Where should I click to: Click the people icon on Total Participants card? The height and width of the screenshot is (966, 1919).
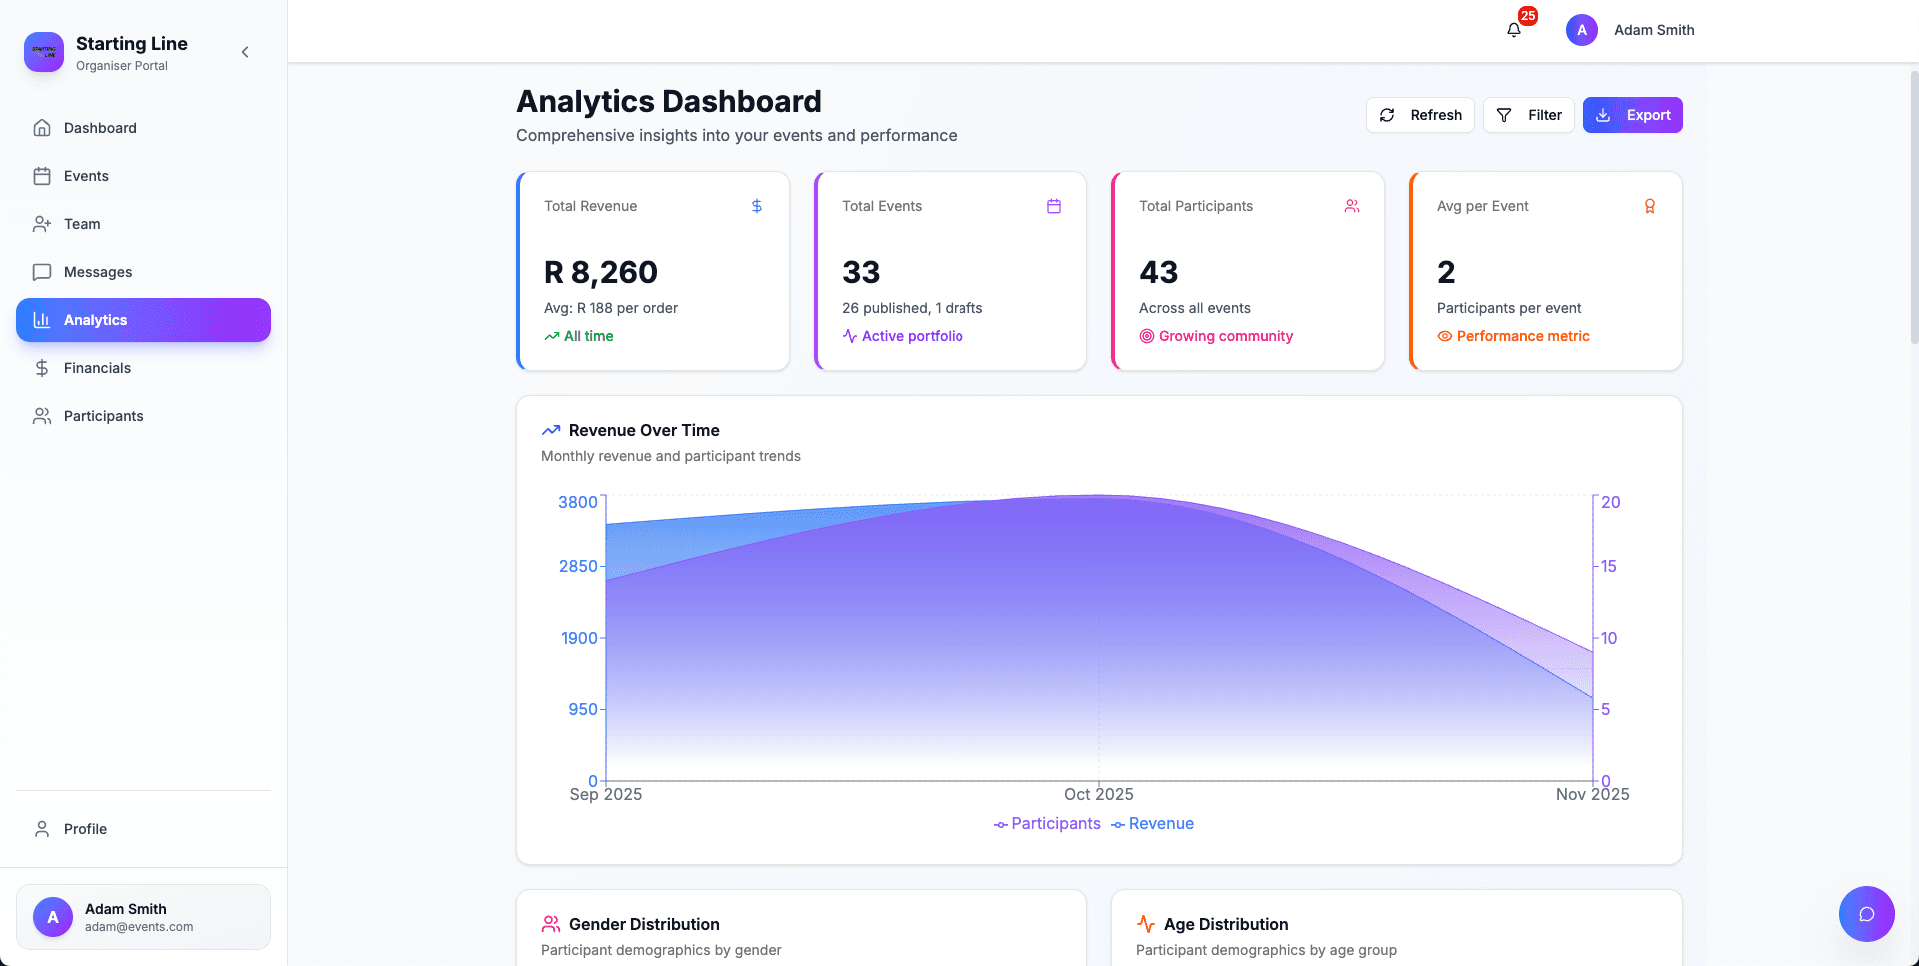[x=1352, y=206]
